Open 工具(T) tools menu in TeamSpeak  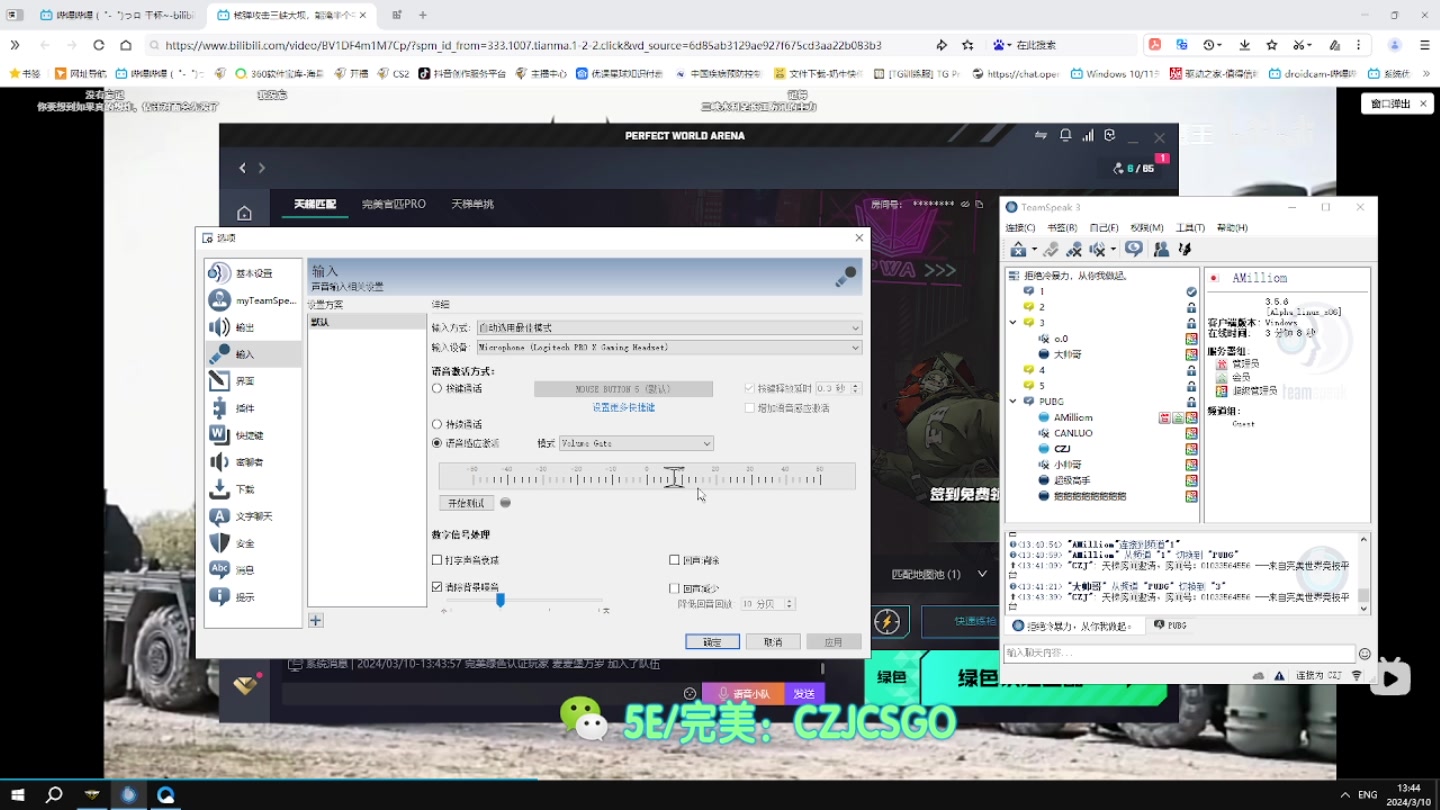click(1190, 228)
